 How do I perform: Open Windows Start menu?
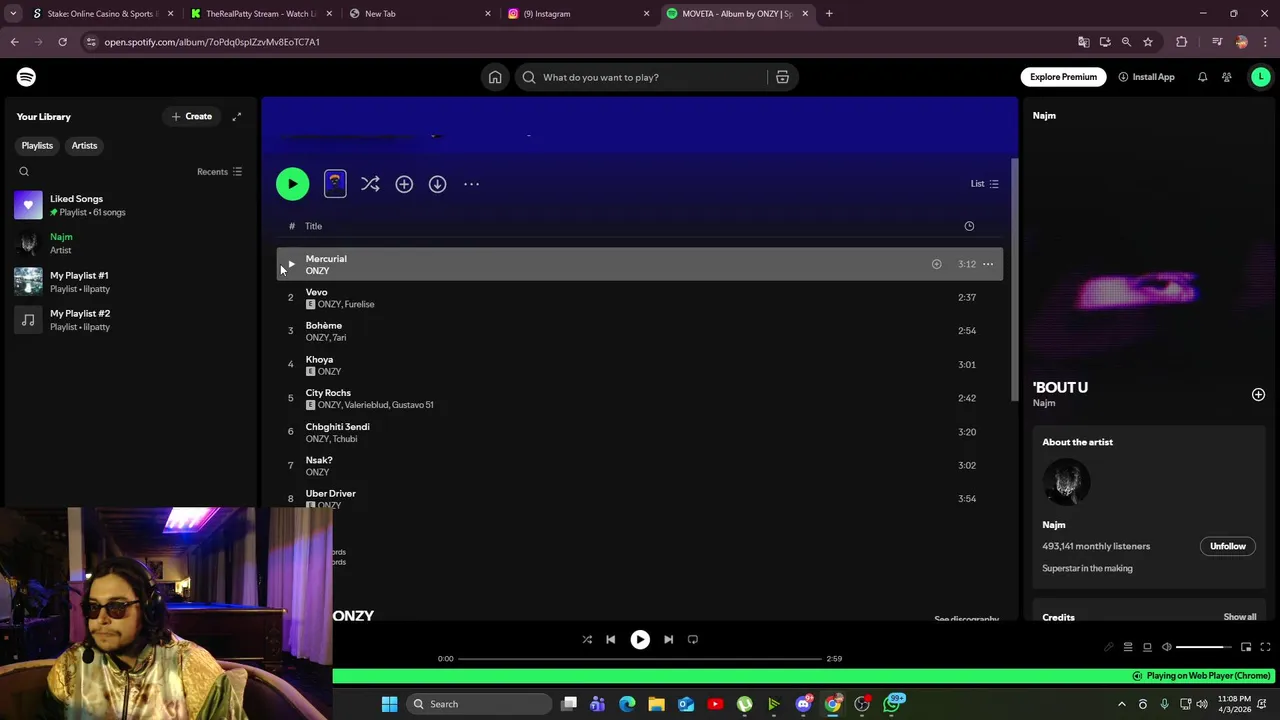(389, 704)
